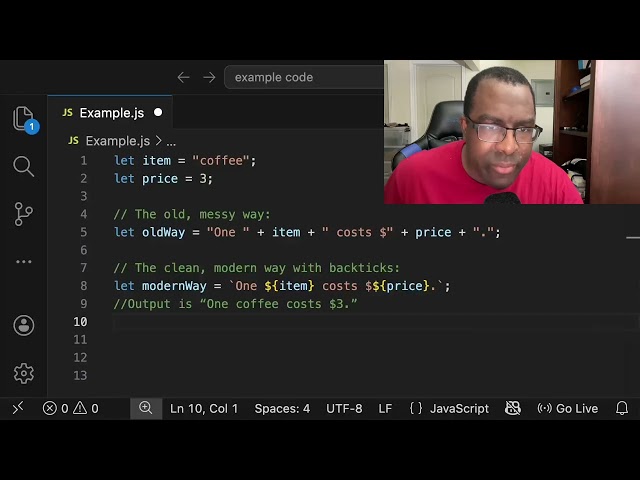The image size is (640, 480).
Task: Click the JS file icon on the tab
Action: tap(67, 113)
